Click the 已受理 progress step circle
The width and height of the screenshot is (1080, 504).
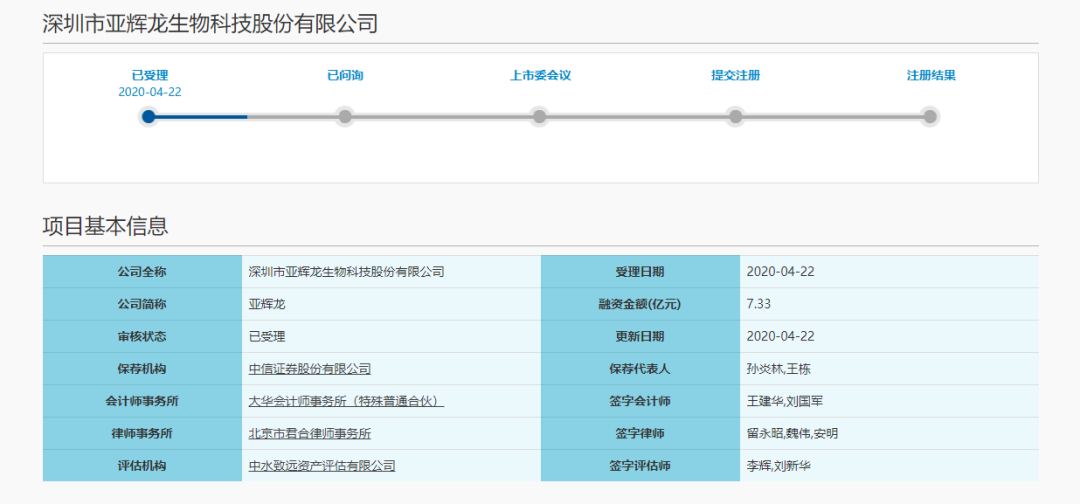[x=148, y=116]
